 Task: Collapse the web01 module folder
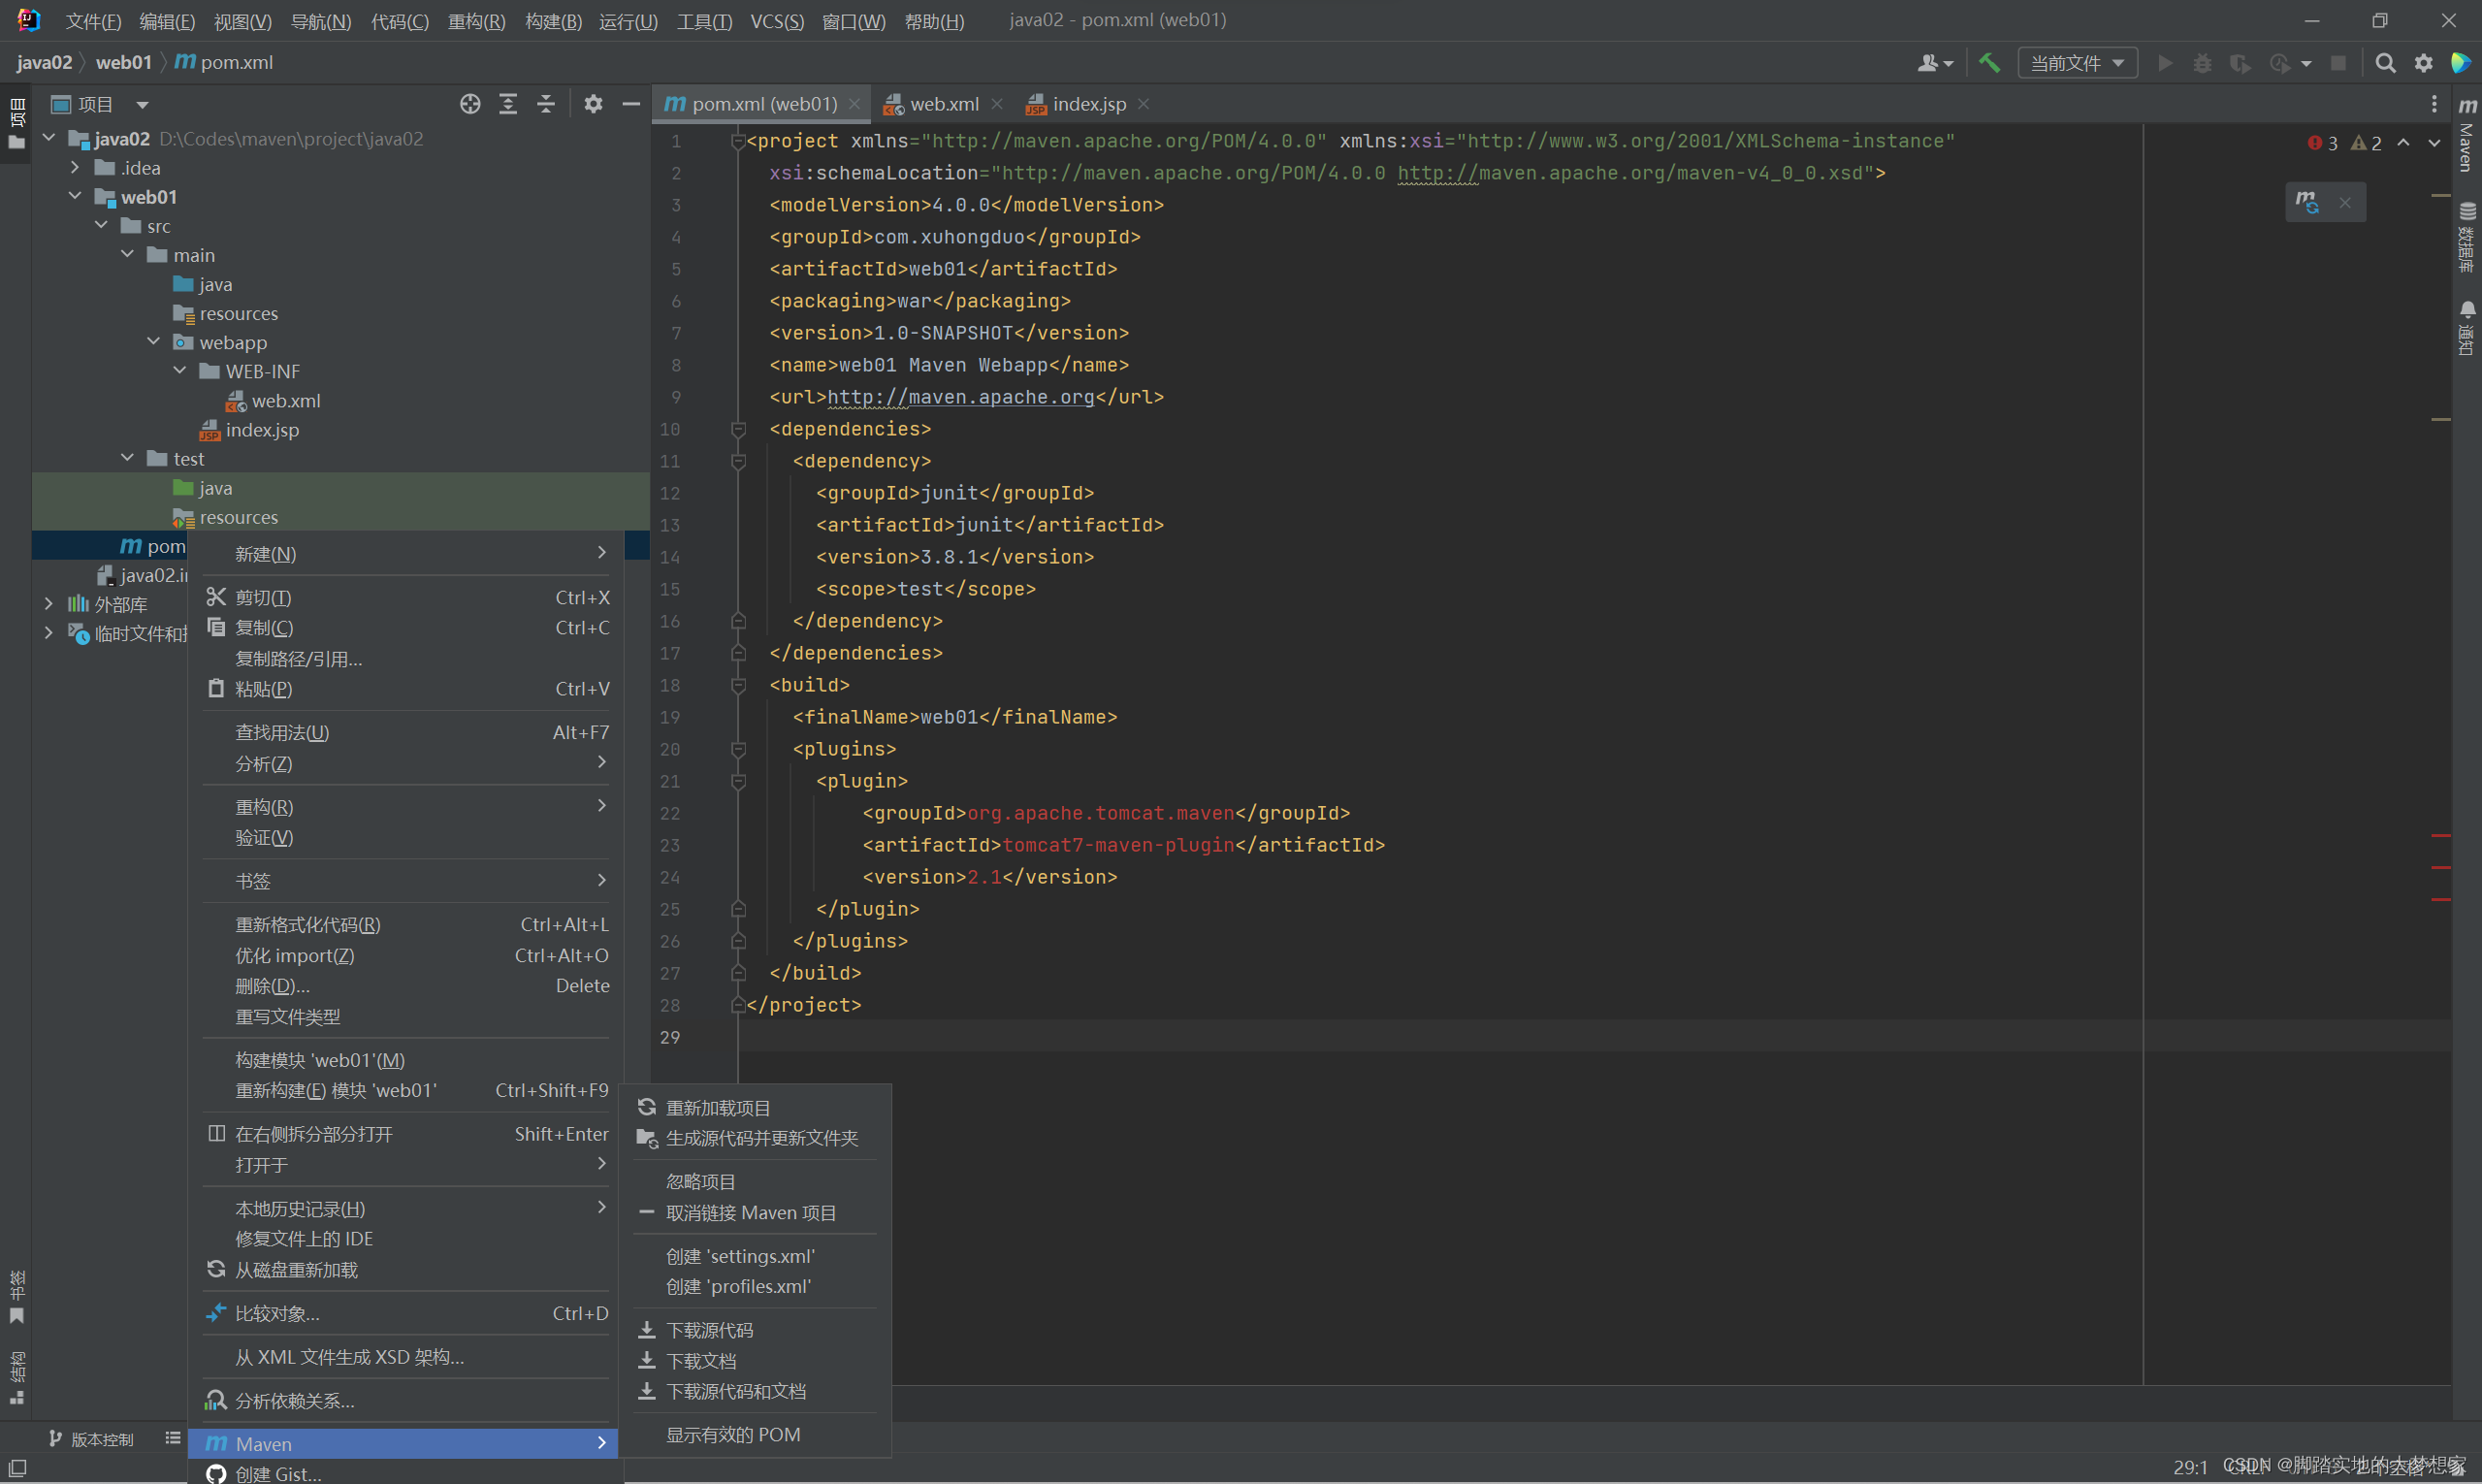[x=75, y=196]
